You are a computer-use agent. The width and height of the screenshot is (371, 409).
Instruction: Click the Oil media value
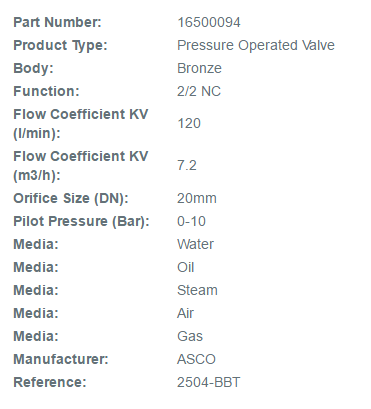(x=186, y=267)
